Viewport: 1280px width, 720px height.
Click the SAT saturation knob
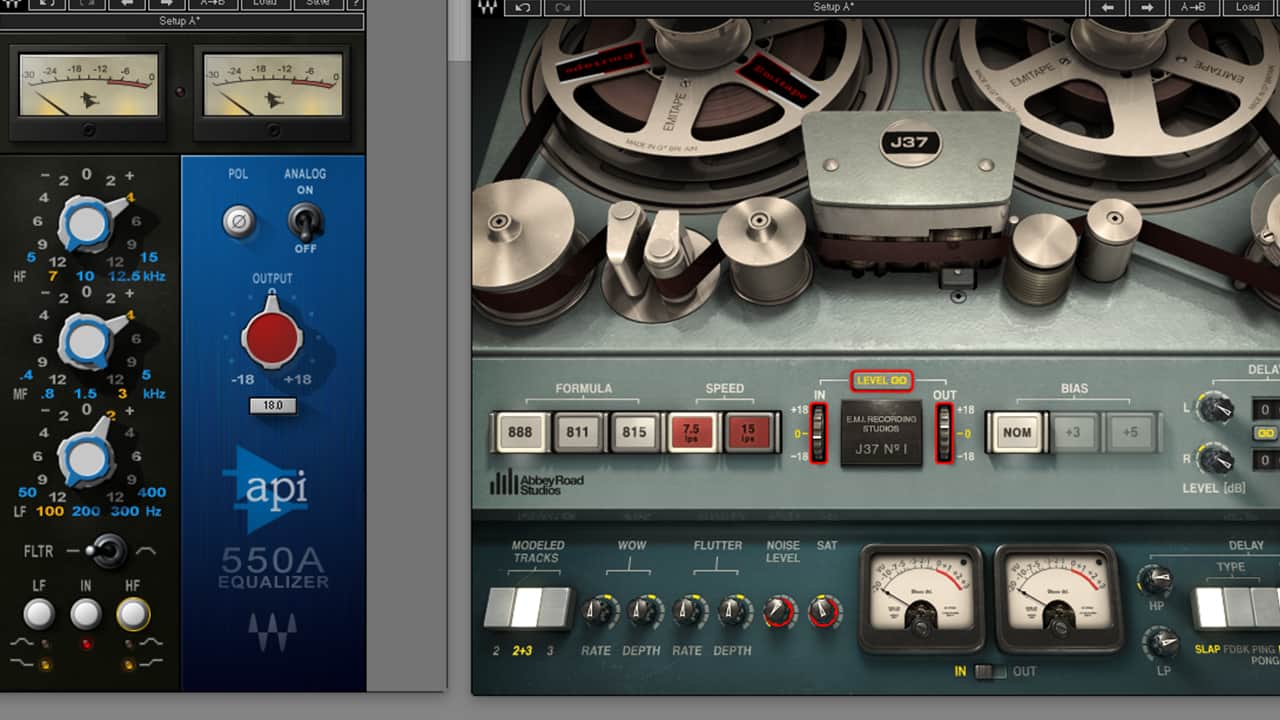(824, 611)
